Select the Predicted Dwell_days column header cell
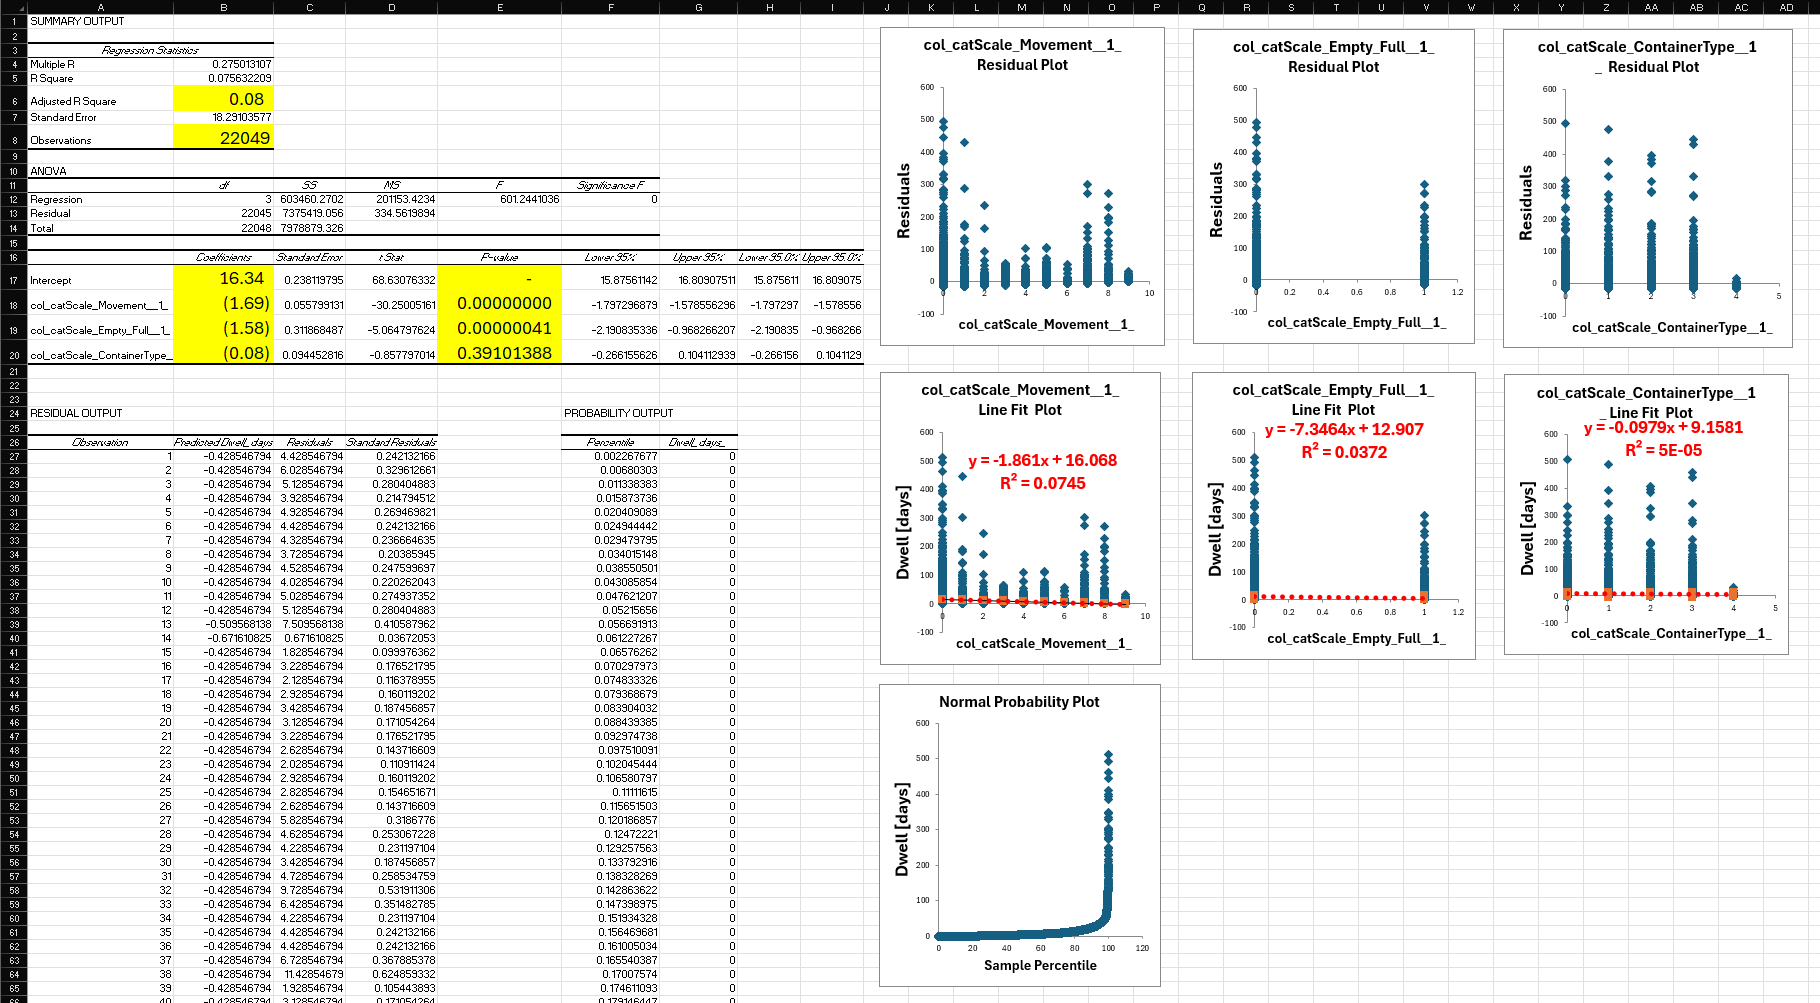The image size is (1820, 1003). (x=223, y=442)
